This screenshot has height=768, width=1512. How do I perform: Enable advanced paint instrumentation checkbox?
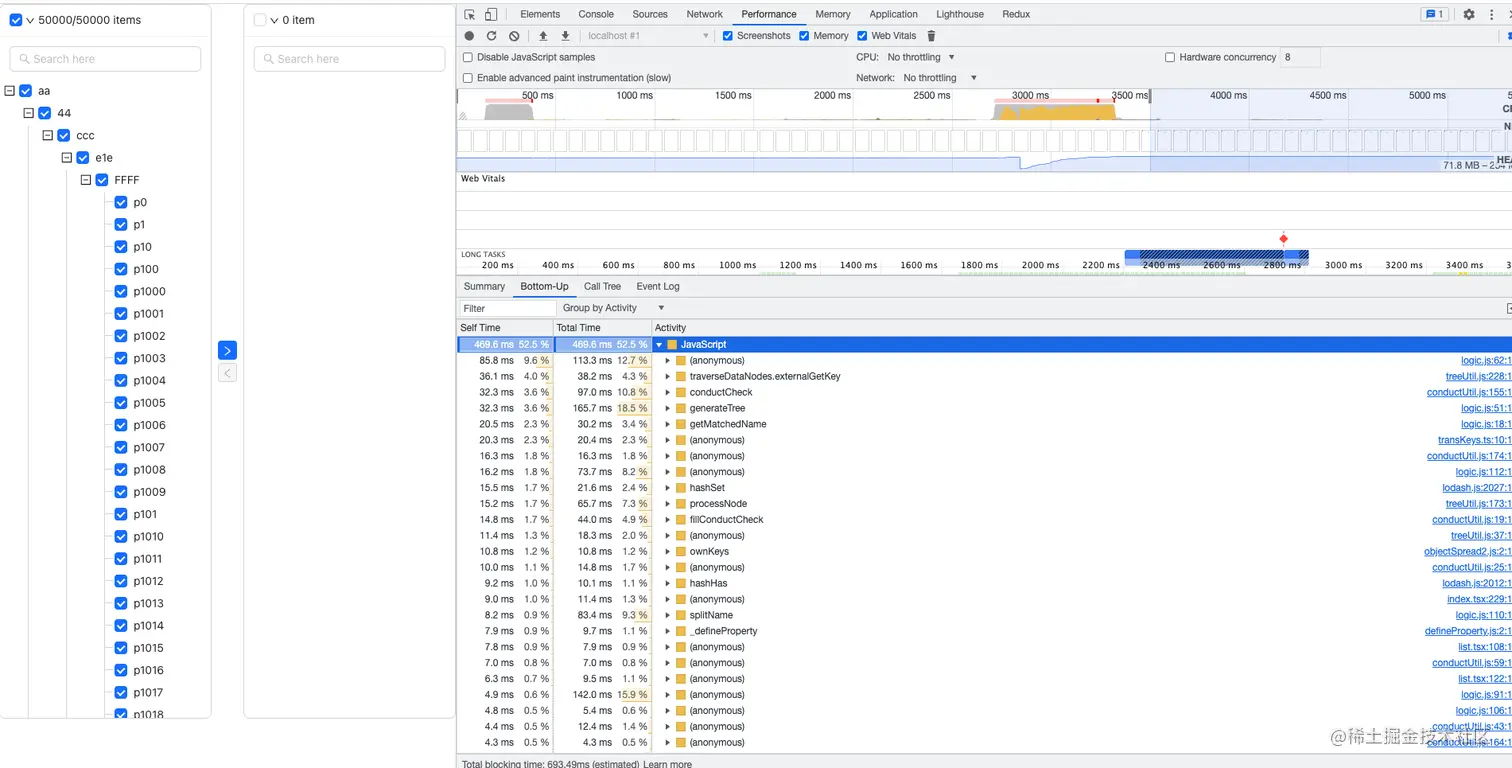[468, 78]
